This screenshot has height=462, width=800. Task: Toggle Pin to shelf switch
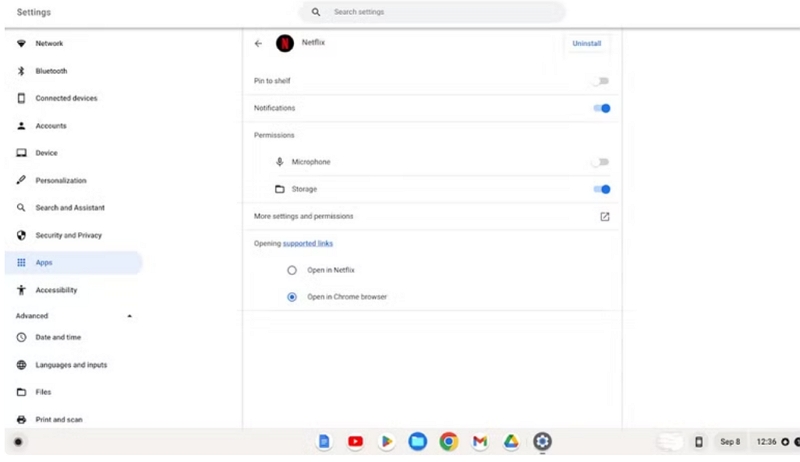pyautogui.click(x=601, y=81)
